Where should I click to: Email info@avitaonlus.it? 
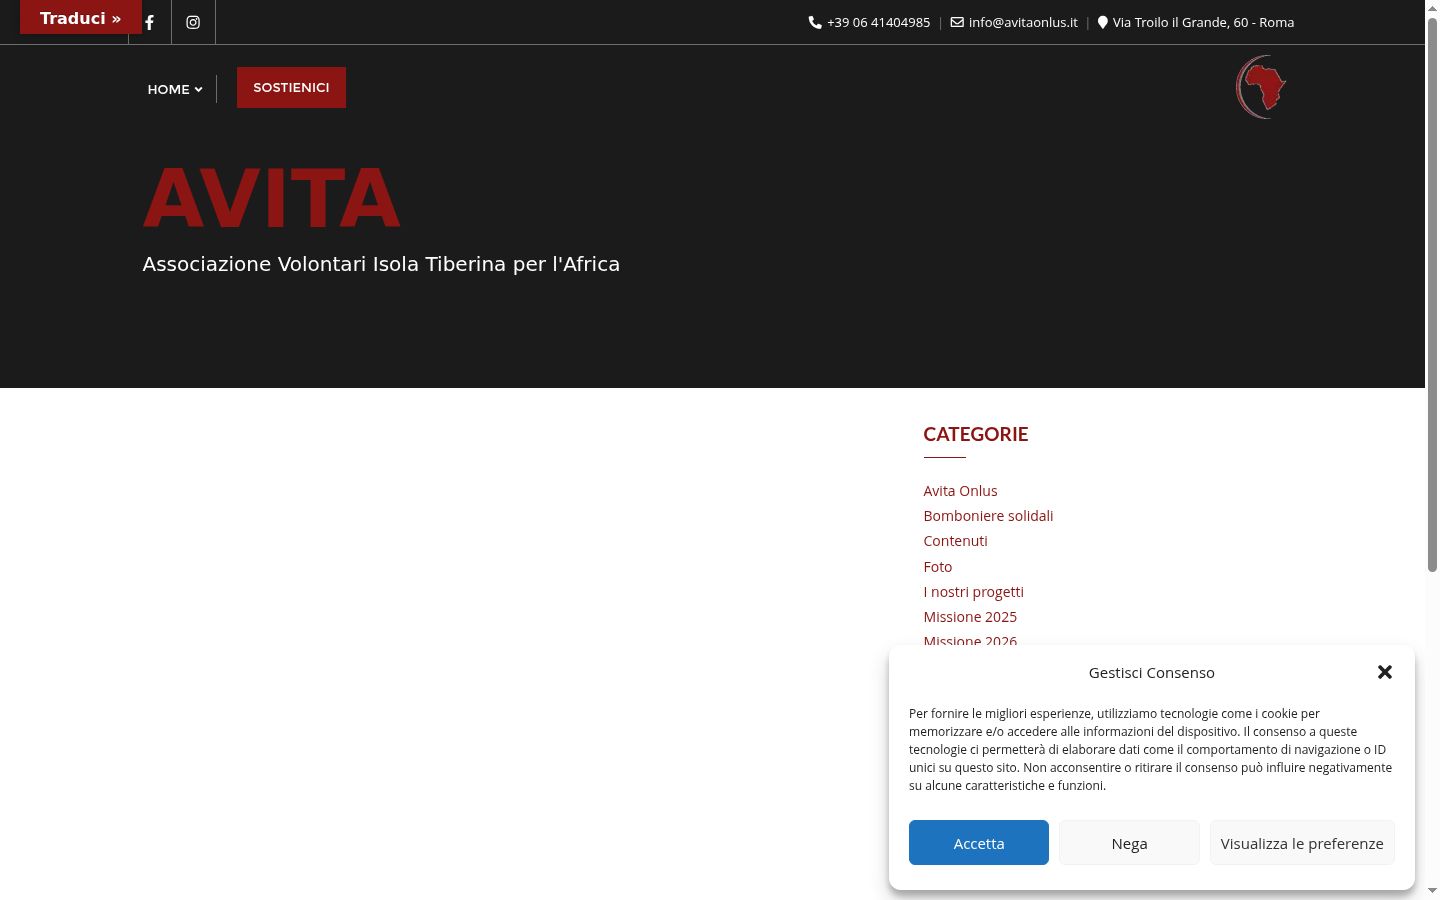[1023, 22]
